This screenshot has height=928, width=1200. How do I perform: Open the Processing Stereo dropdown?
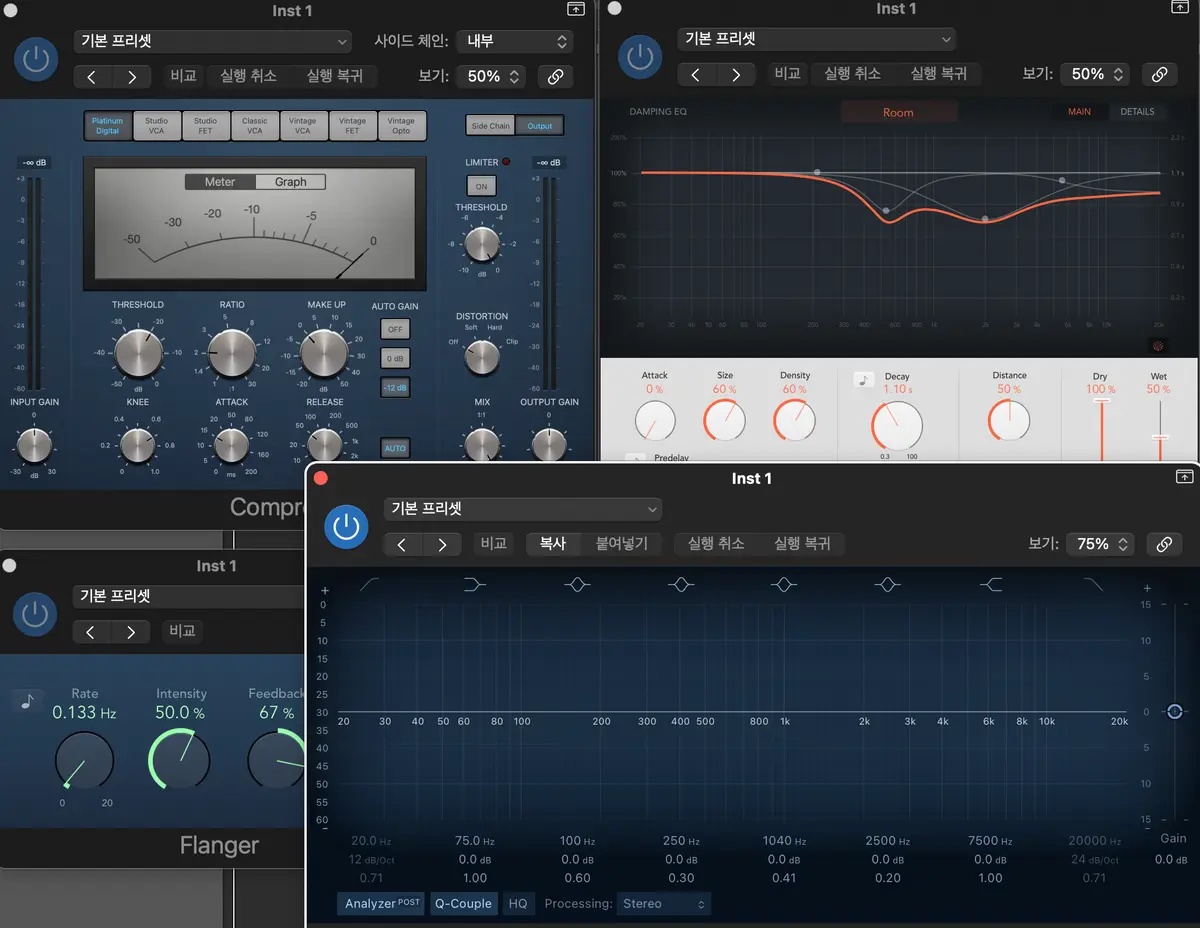point(664,903)
